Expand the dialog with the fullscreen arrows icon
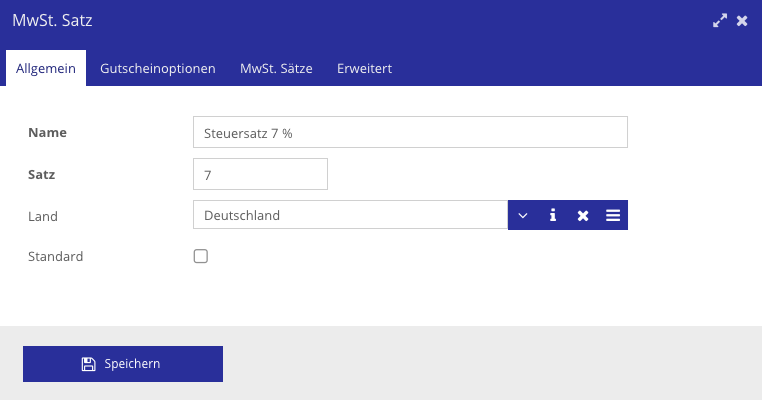This screenshot has width=762, height=400. coord(720,20)
